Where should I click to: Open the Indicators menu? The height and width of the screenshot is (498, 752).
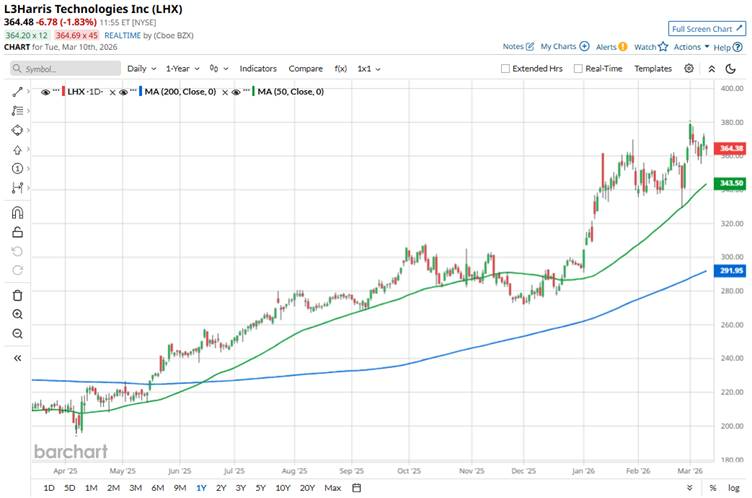tap(258, 69)
